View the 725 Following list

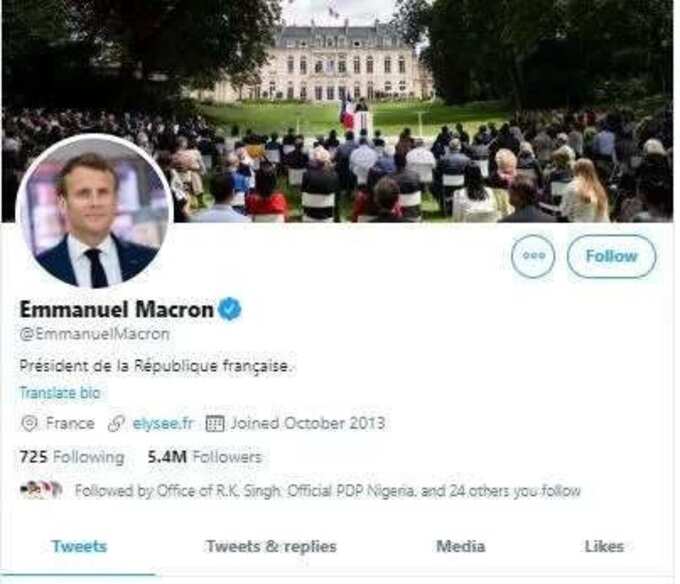click(72, 457)
